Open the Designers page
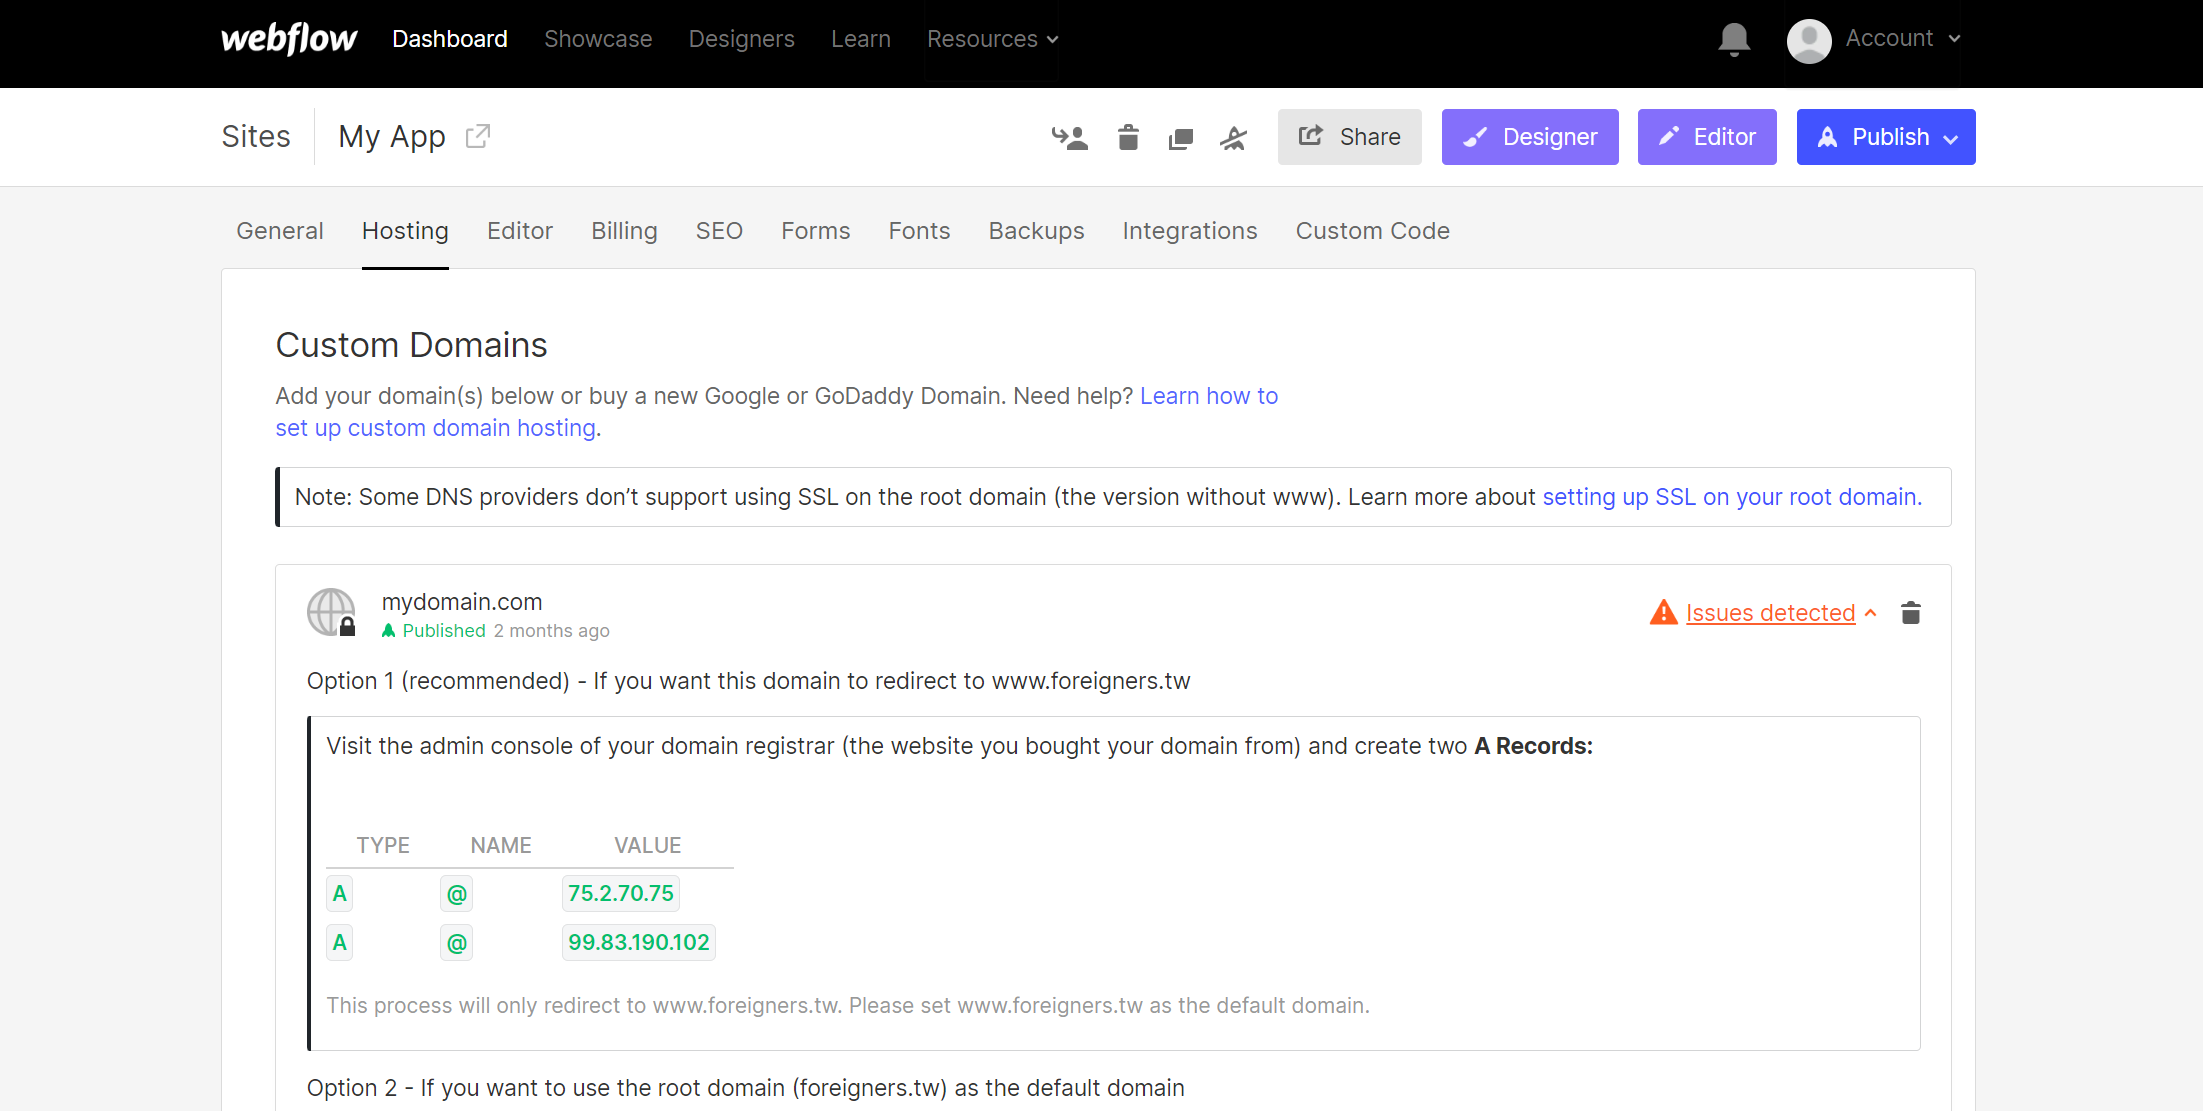2203x1111 pixels. tap(742, 39)
